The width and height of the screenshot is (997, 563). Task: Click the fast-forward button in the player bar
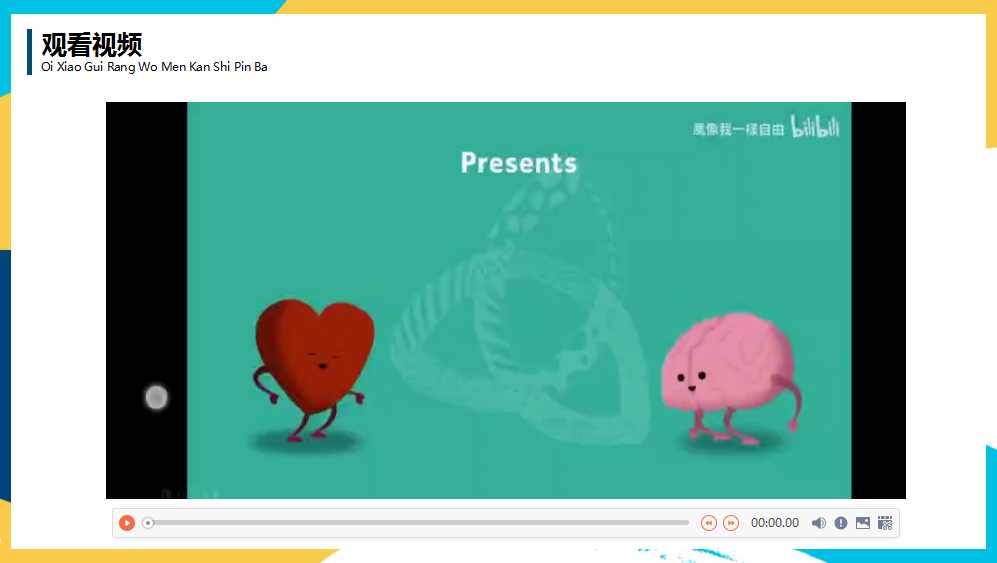(x=731, y=523)
